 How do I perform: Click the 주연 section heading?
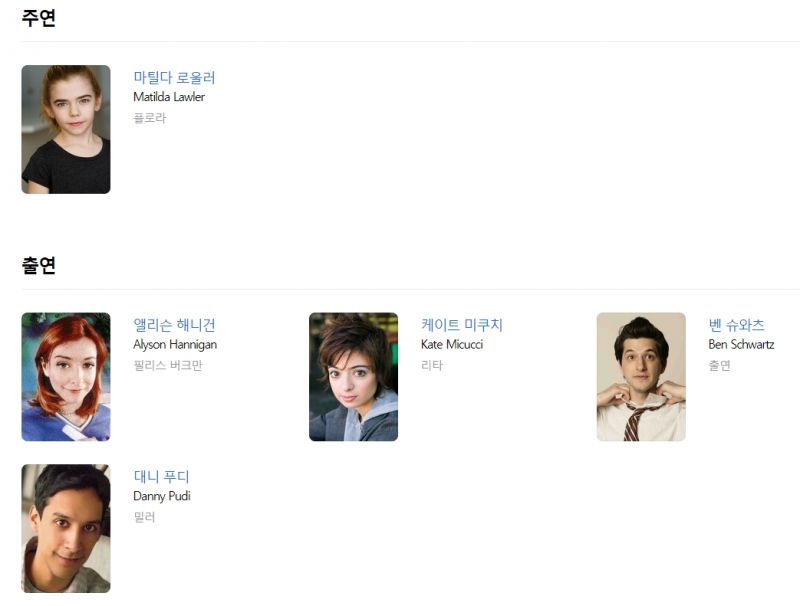tap(39, 18)
